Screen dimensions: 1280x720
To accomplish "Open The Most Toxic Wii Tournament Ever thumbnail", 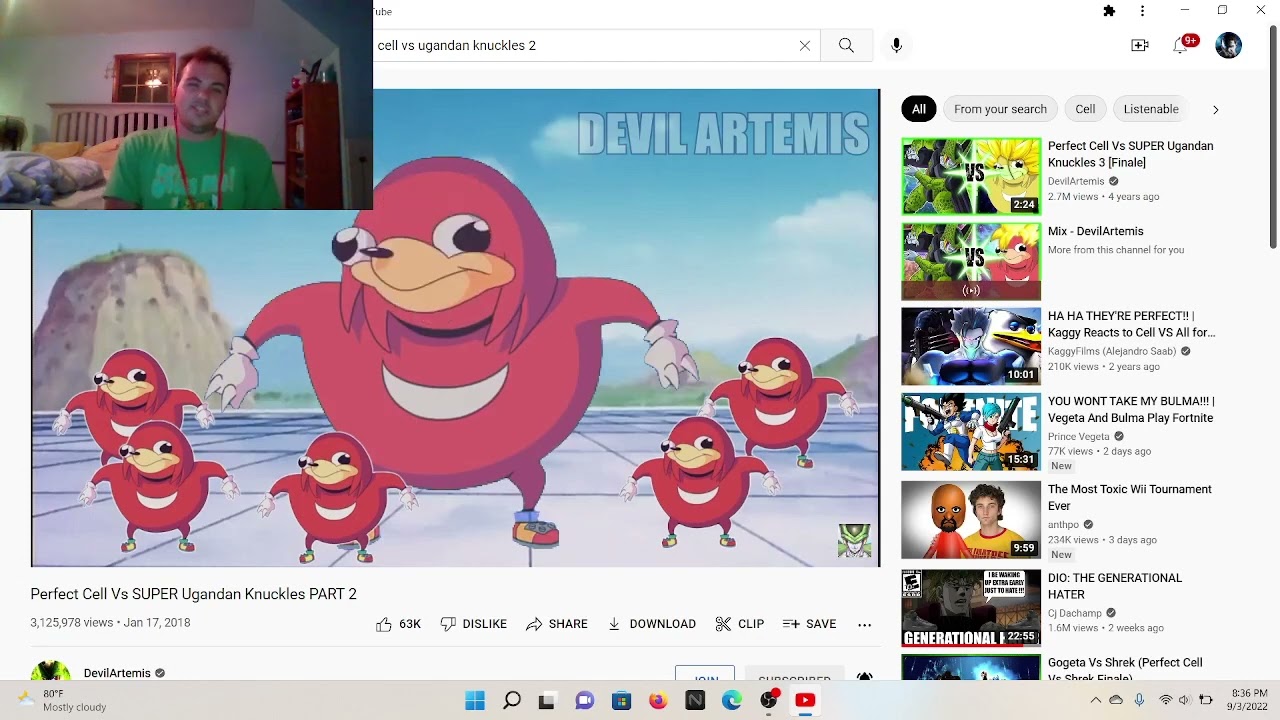I will pyautogui.click(x=971, y=520).
